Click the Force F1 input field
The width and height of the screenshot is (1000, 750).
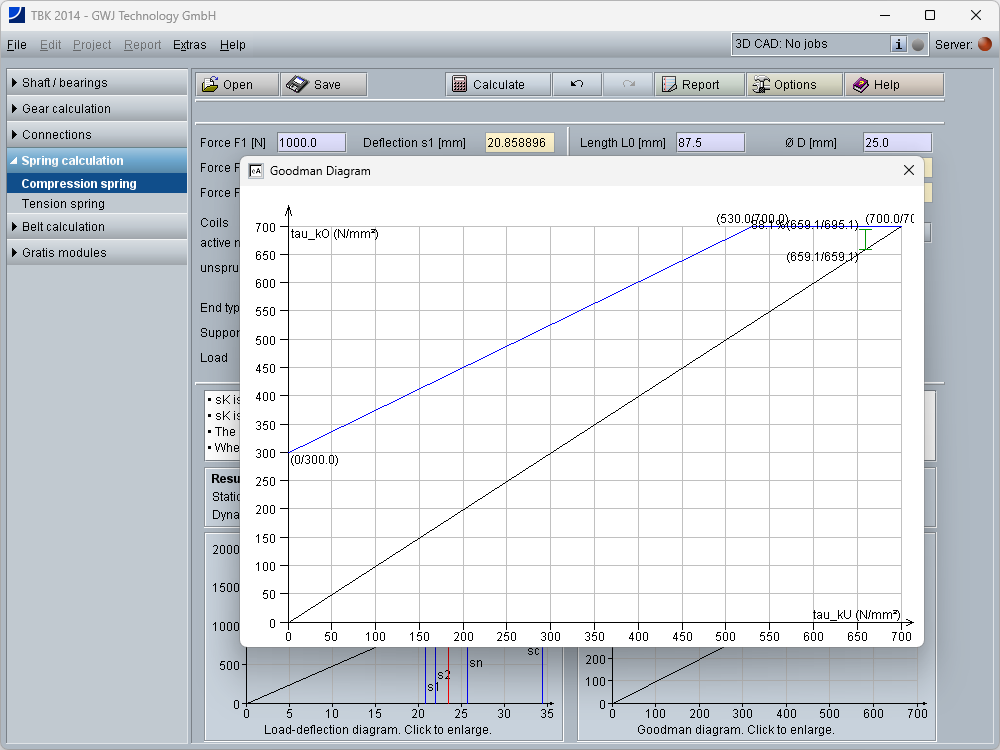click(311, 143)
